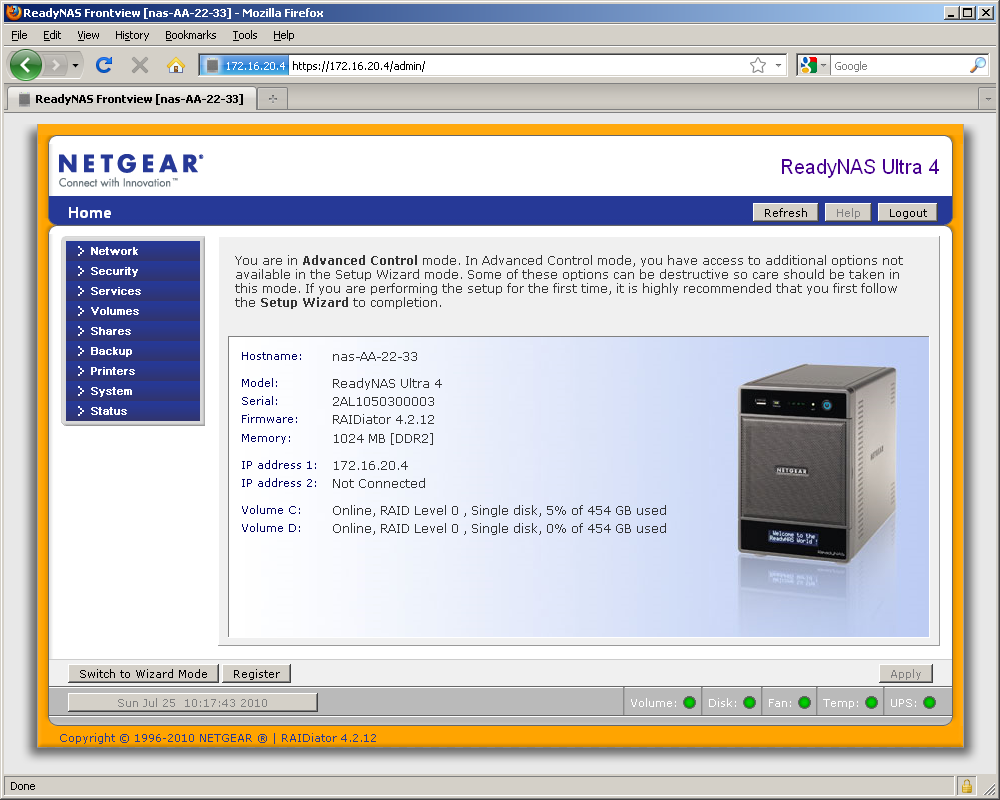The width and height of the screenshot is (1000, 800).
Task: Expand the Shares sidebar section
Action: point(133,331)
